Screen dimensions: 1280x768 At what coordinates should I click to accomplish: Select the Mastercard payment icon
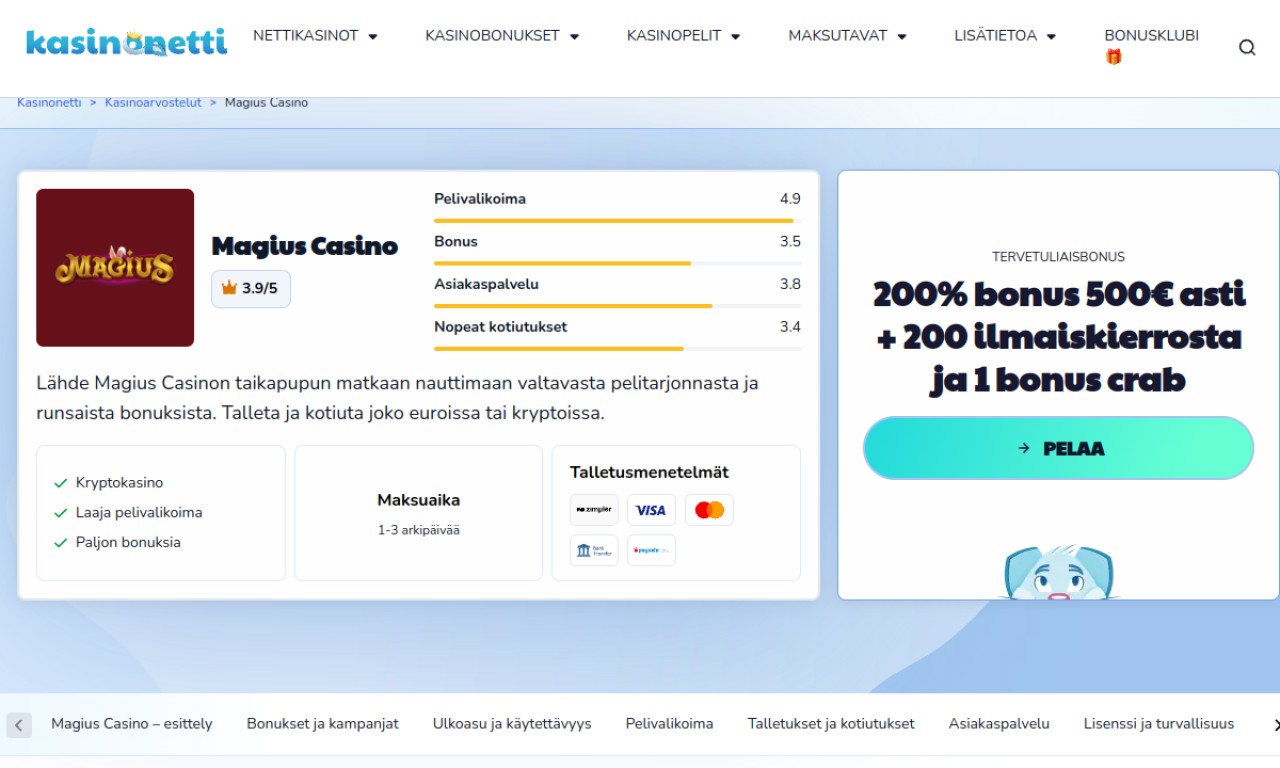[709, 510]
